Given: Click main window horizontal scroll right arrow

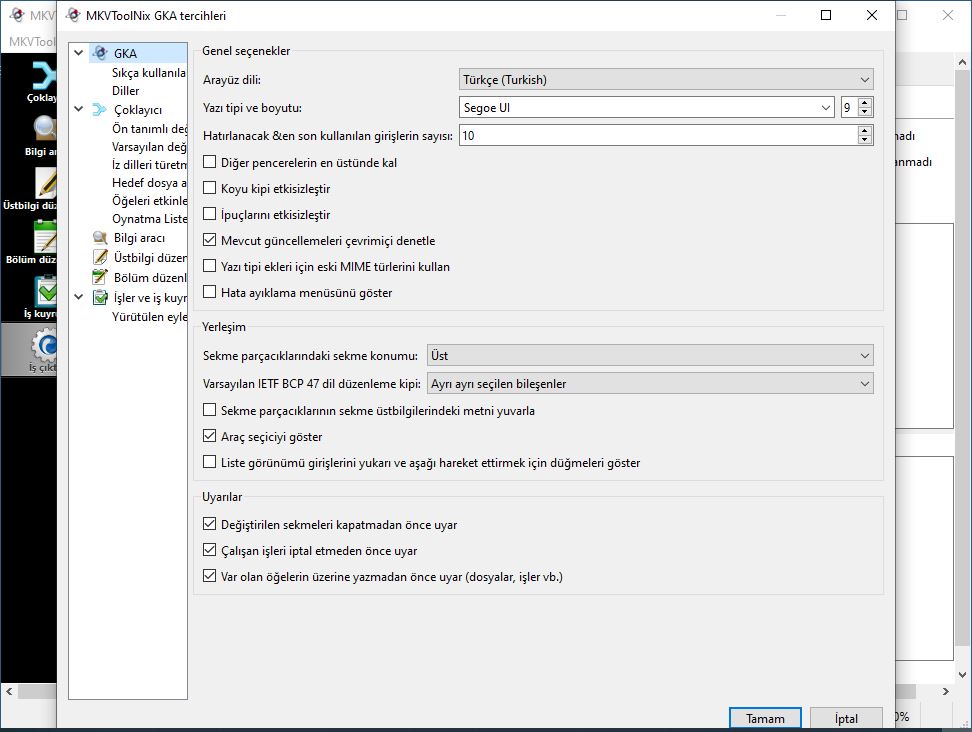Looking at the screenshot, I should pos(945,691).
